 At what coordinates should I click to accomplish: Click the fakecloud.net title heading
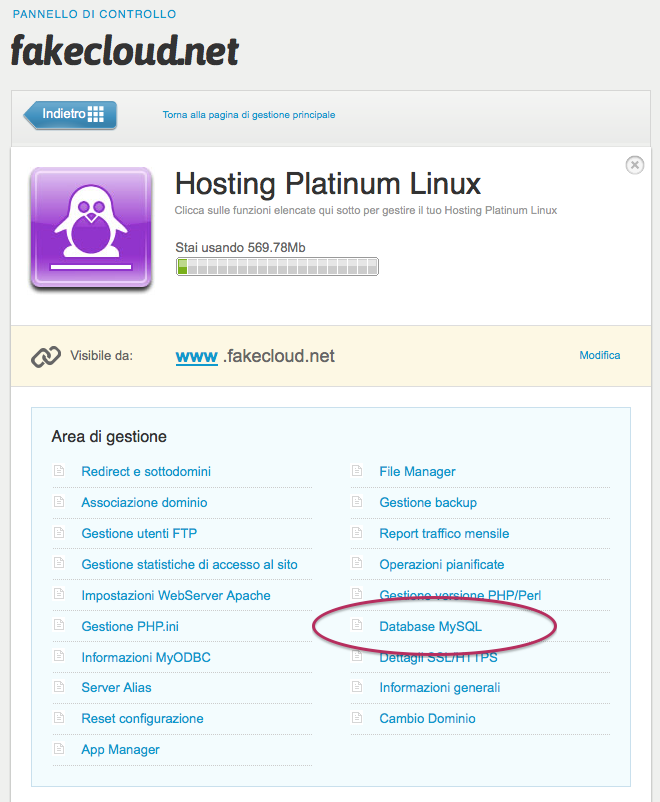click(x=125, y=51)
